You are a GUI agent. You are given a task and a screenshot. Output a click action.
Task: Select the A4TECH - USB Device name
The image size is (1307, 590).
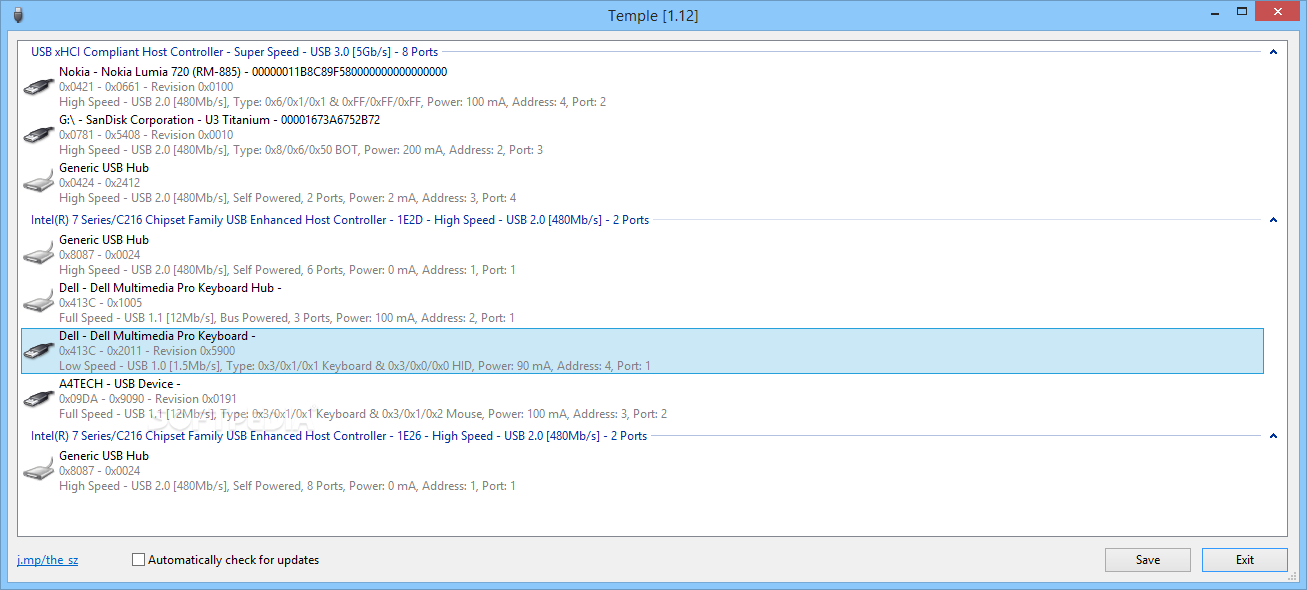click(119, 384)
